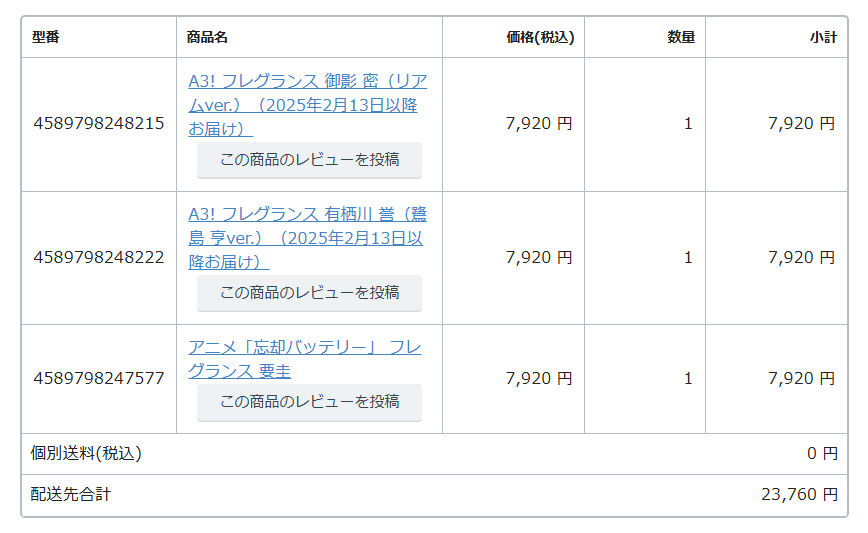868x533 pixels.
Task: Click the 小計 column header
Action: coord(824,37)
